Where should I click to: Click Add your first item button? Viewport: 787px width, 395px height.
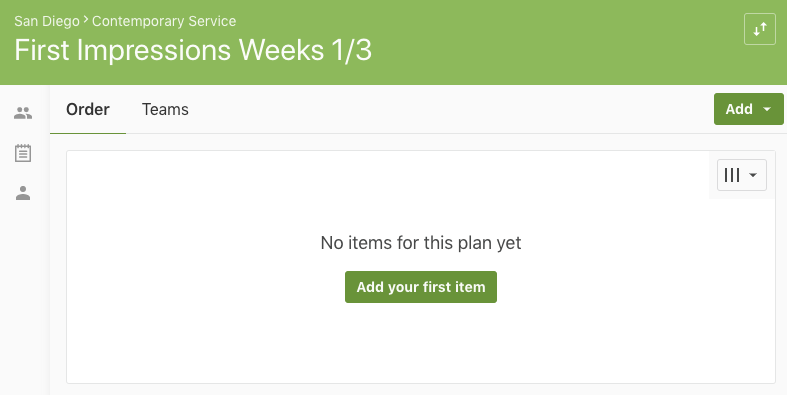[x=421, y=287]
